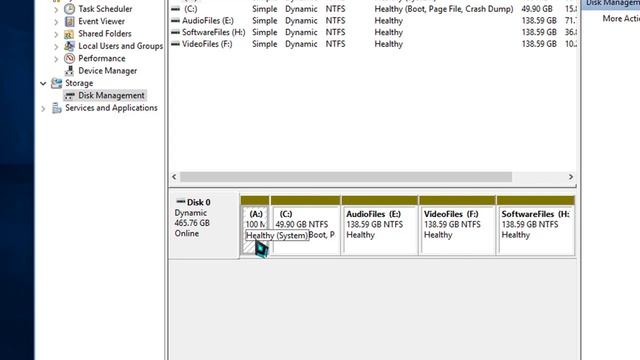
Task: Click the Disk Management drive icon
Action: pyautogui.click(x=70, y=96)
